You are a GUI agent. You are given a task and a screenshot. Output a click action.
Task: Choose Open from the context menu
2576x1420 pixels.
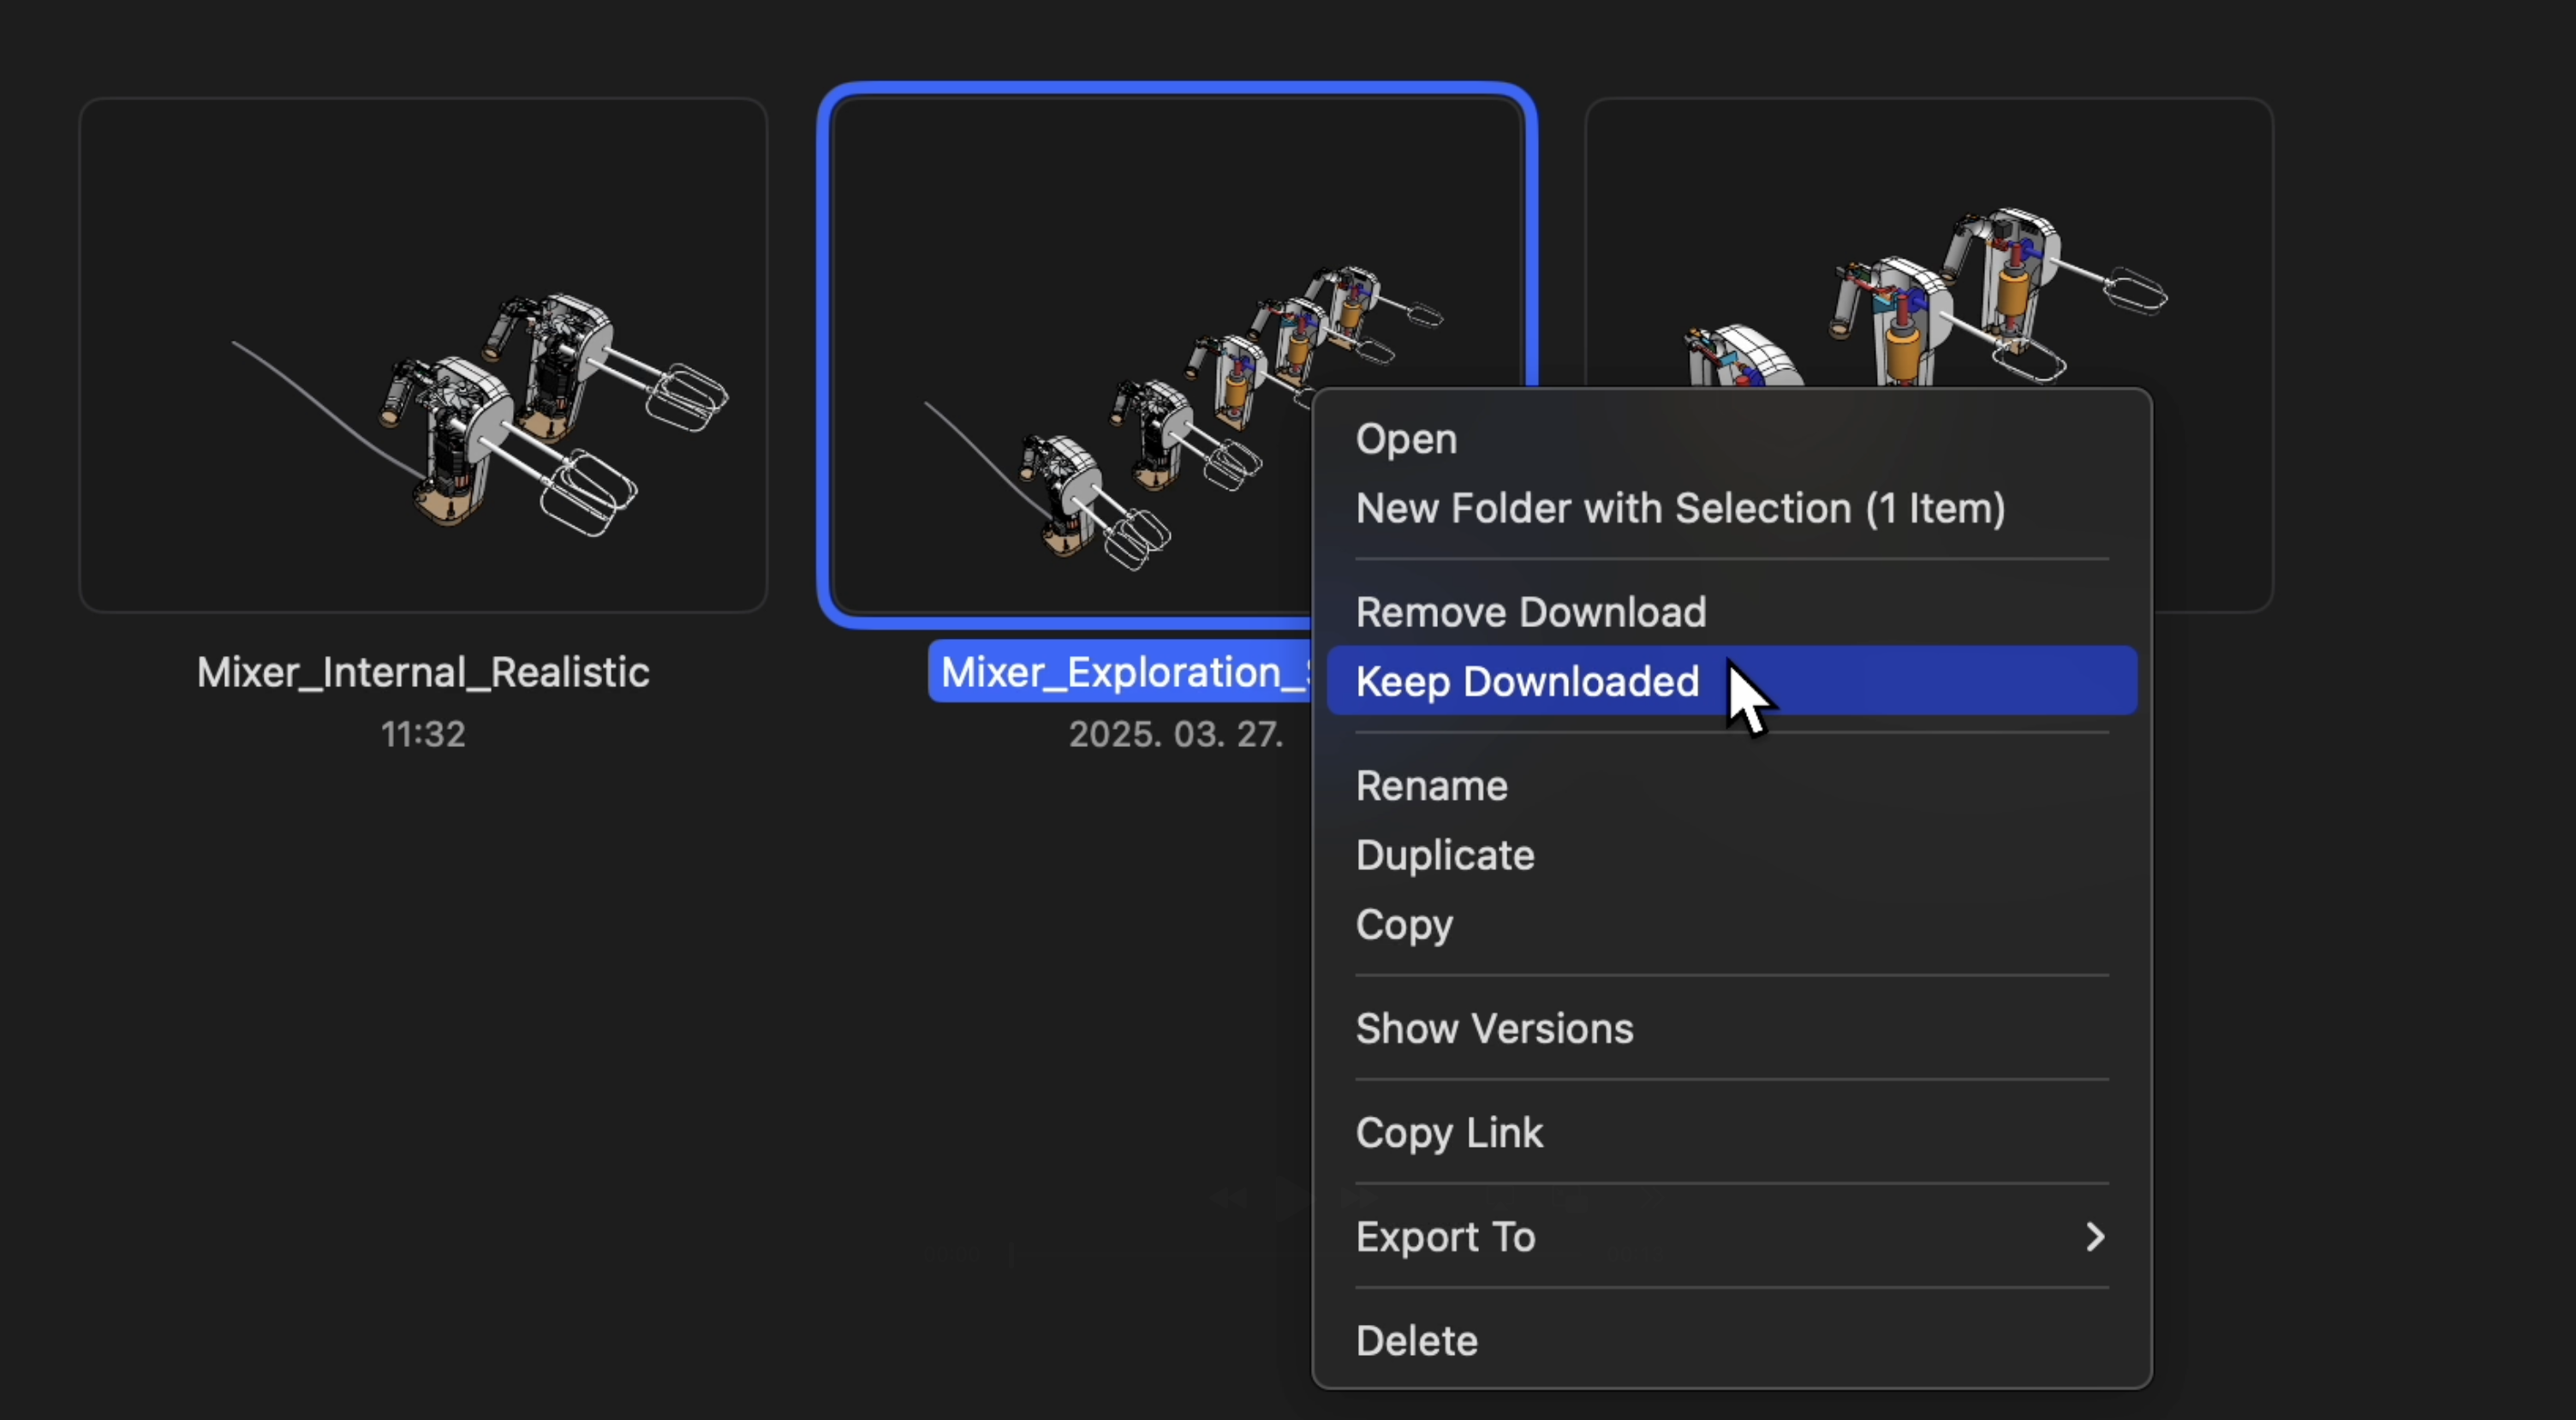(x=1731, y=440)
